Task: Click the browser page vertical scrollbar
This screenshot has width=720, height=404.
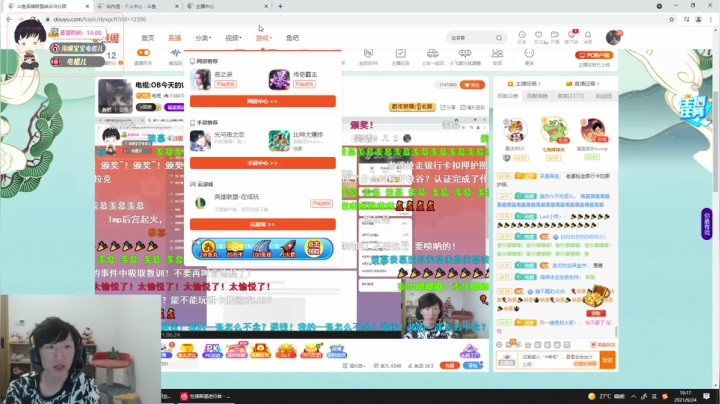Action: (x=715, y=142)
